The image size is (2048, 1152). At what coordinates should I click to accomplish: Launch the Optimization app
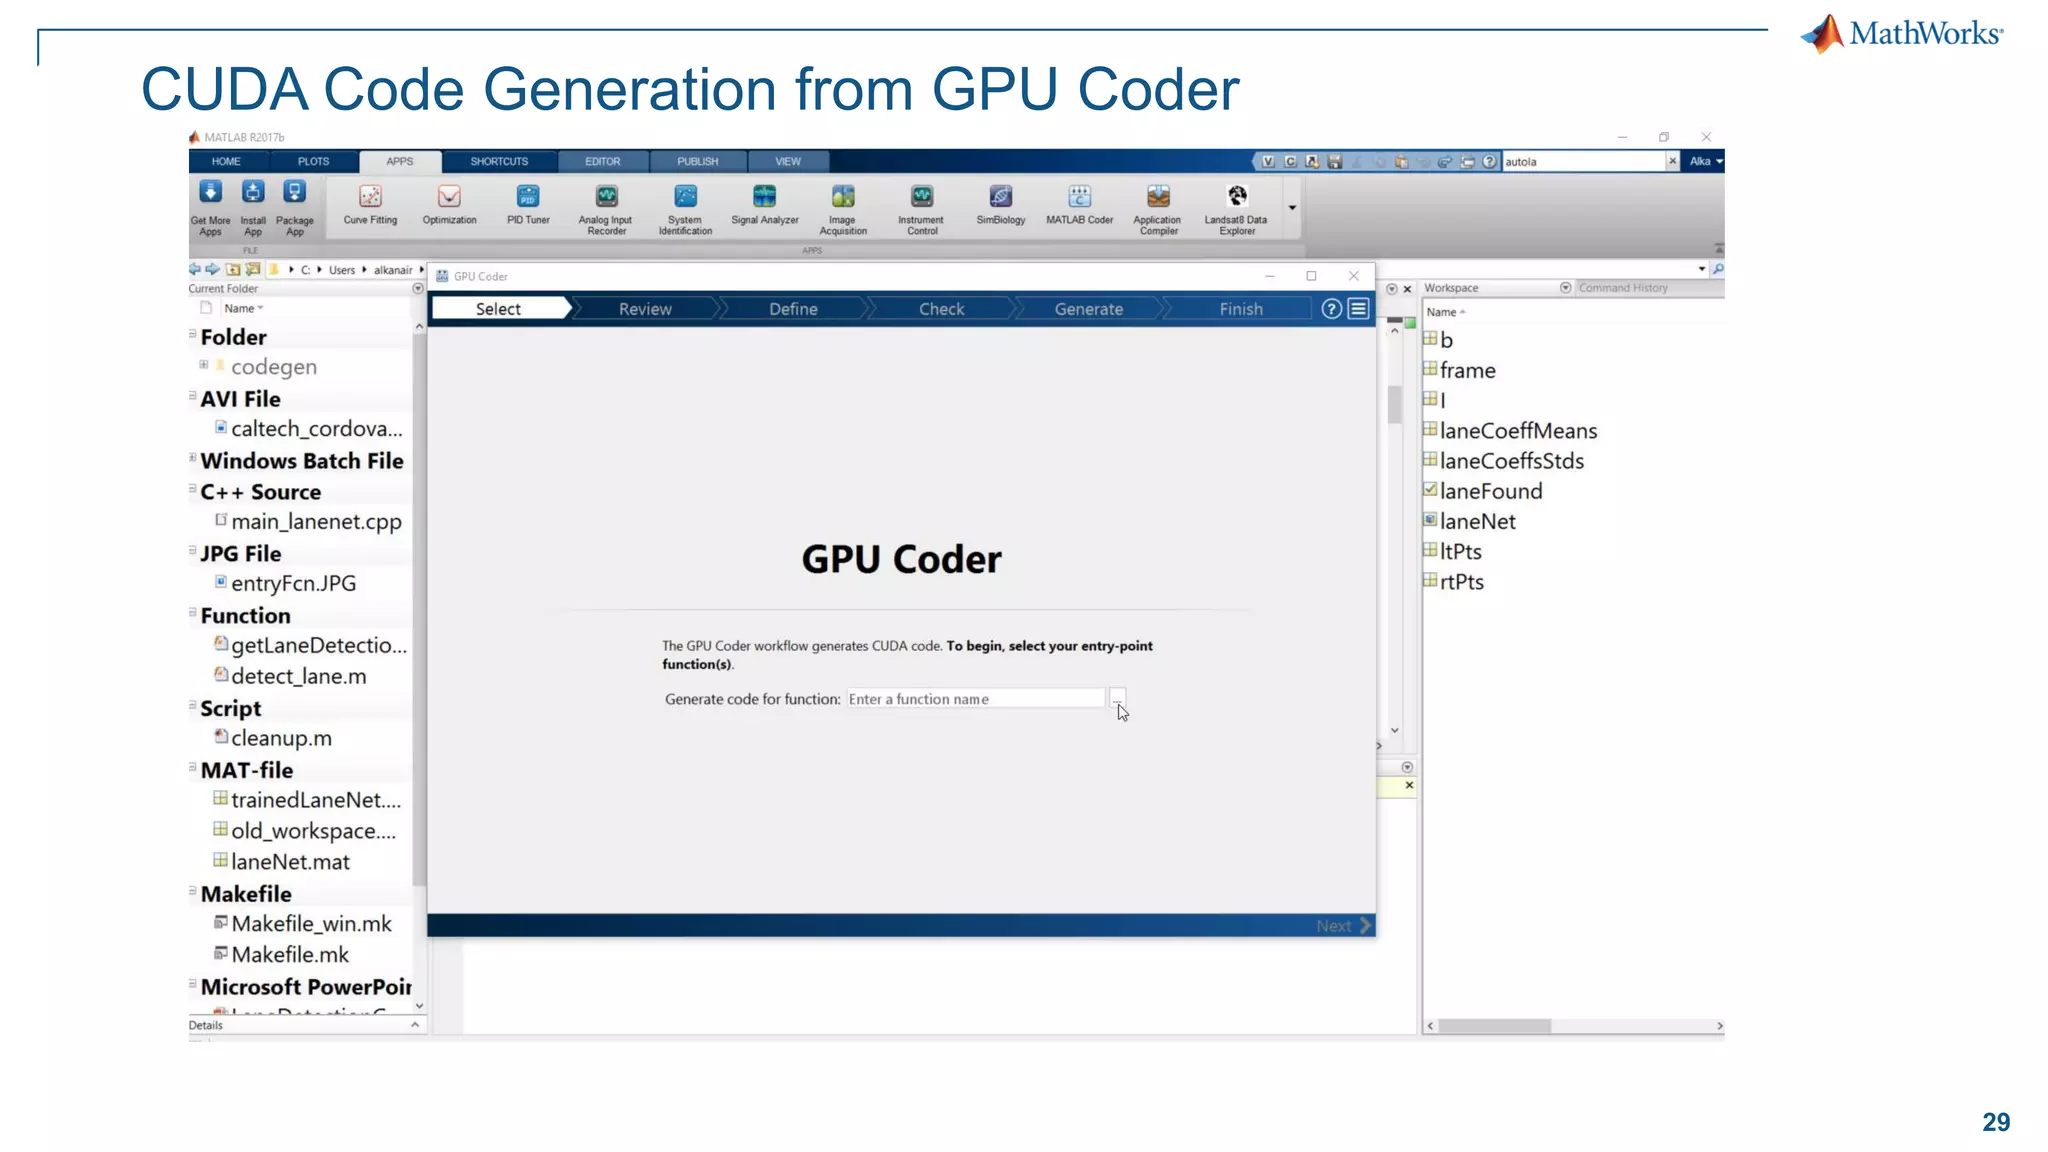(x=449, y=206)
